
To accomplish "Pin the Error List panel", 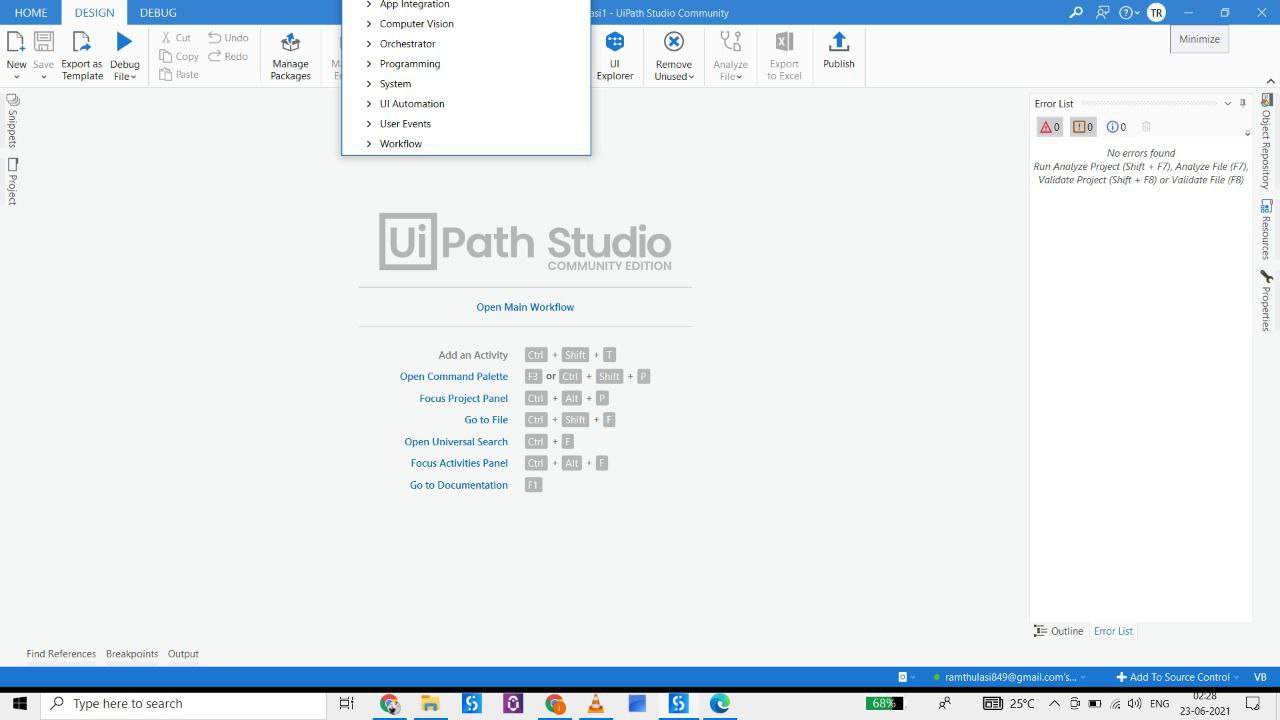I will pyautogui.click(x=1243, y=103).
